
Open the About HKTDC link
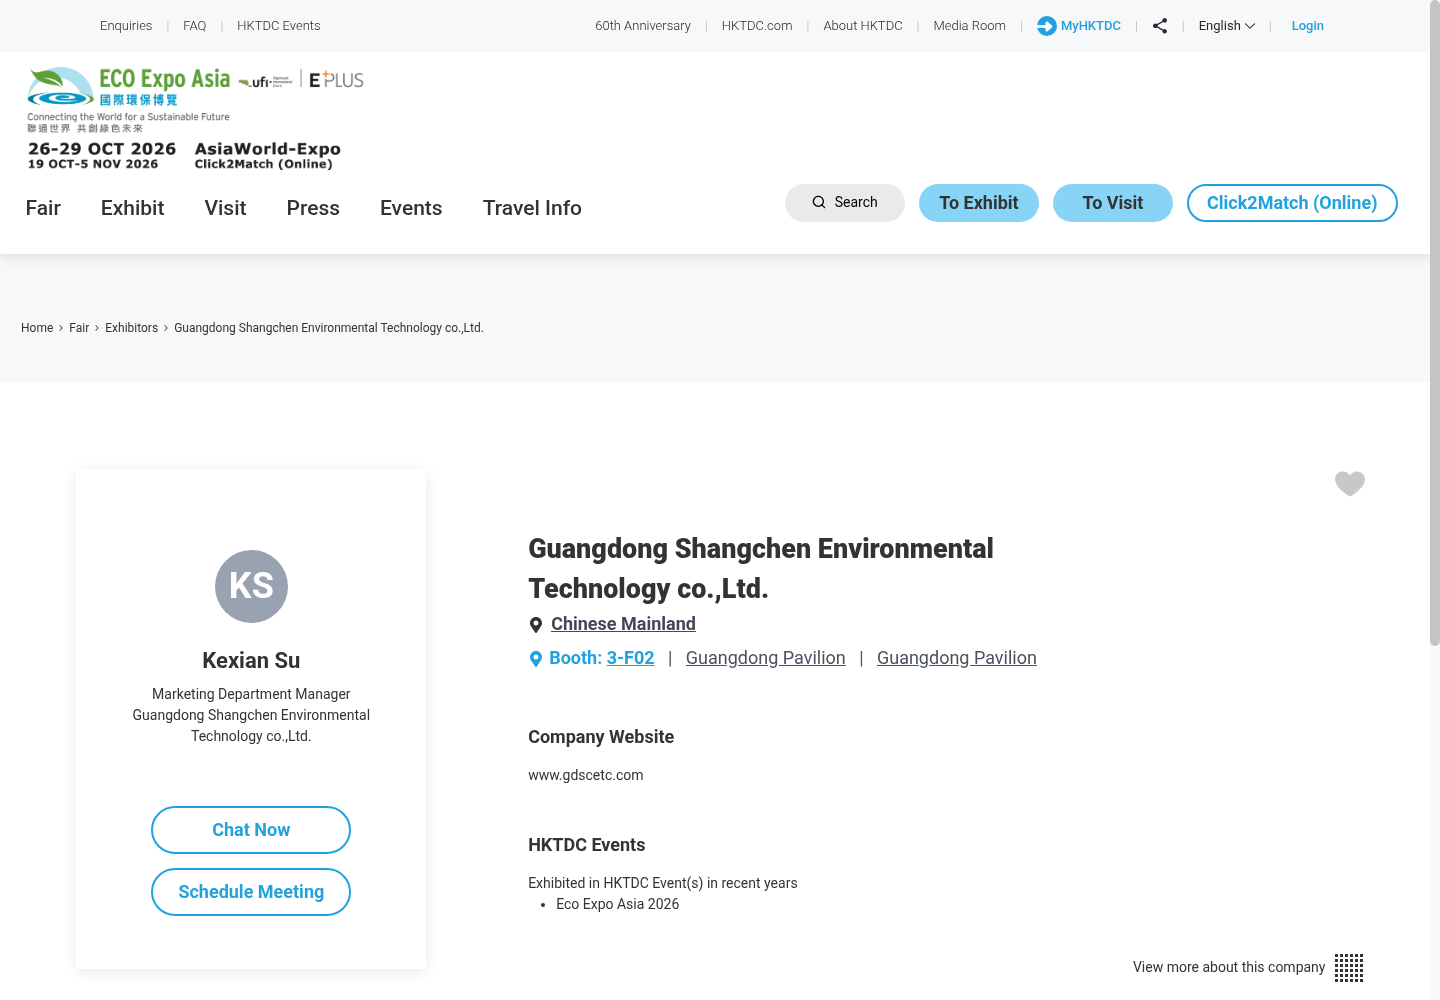[863, 26]
